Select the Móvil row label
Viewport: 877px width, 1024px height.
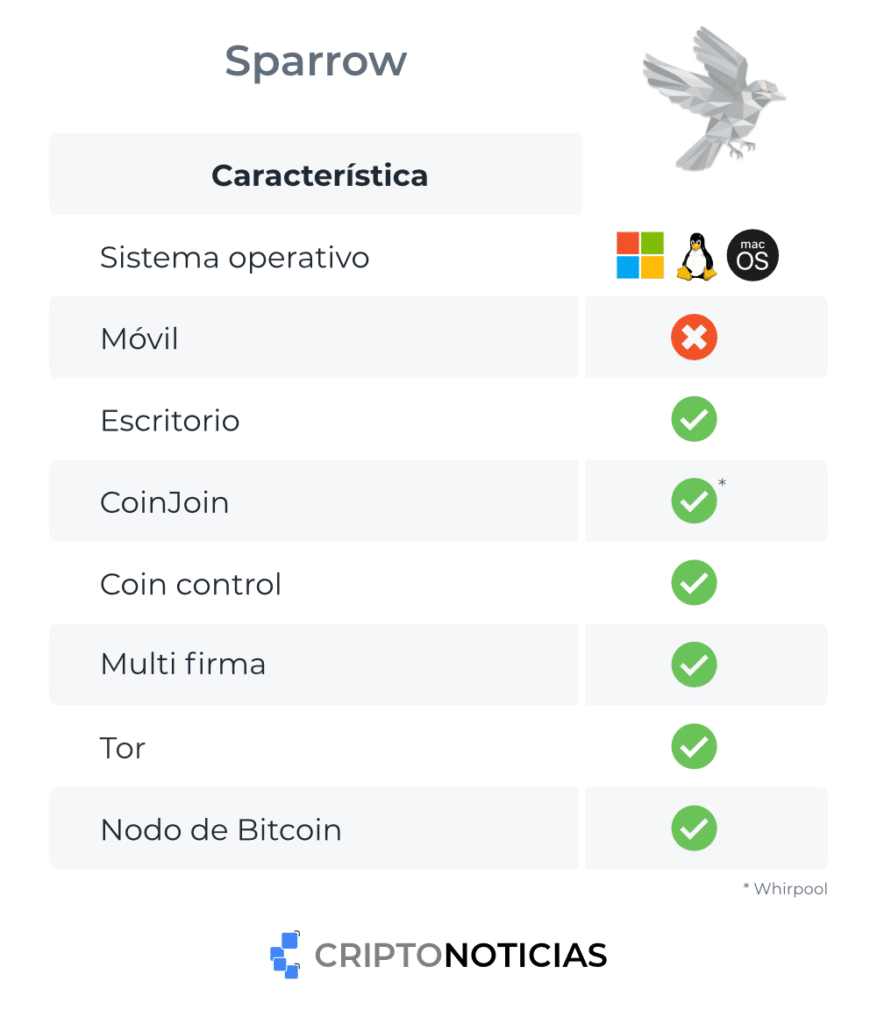coord(139,339)
